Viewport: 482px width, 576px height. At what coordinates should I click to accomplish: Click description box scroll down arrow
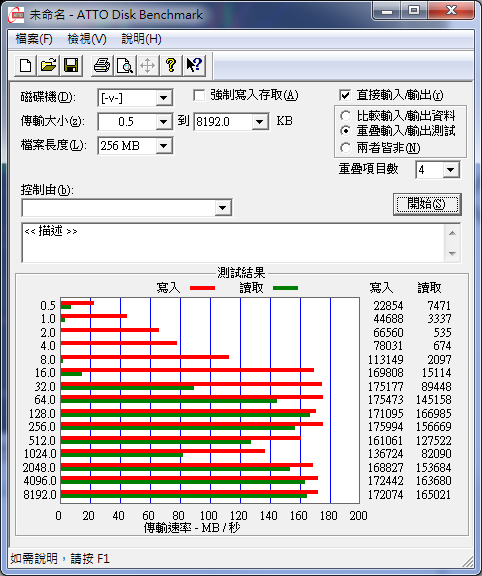pos(452,253)
